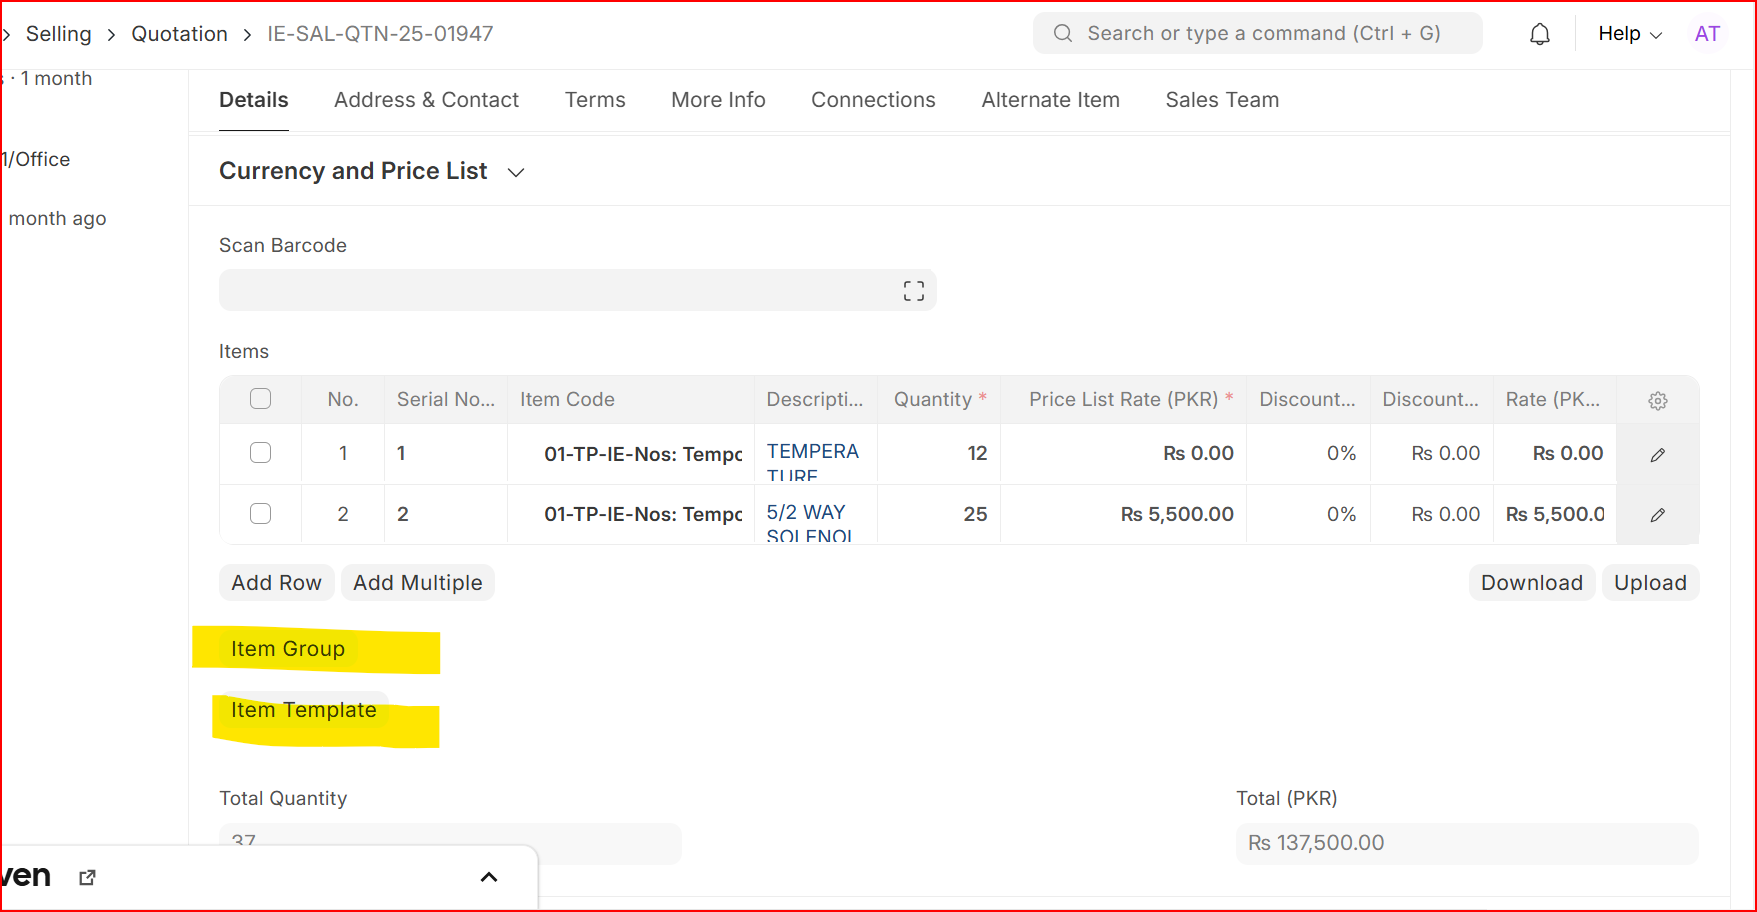Download the items table
This screenshot has width=1757, height=912.
click(x=1532, y=582)
